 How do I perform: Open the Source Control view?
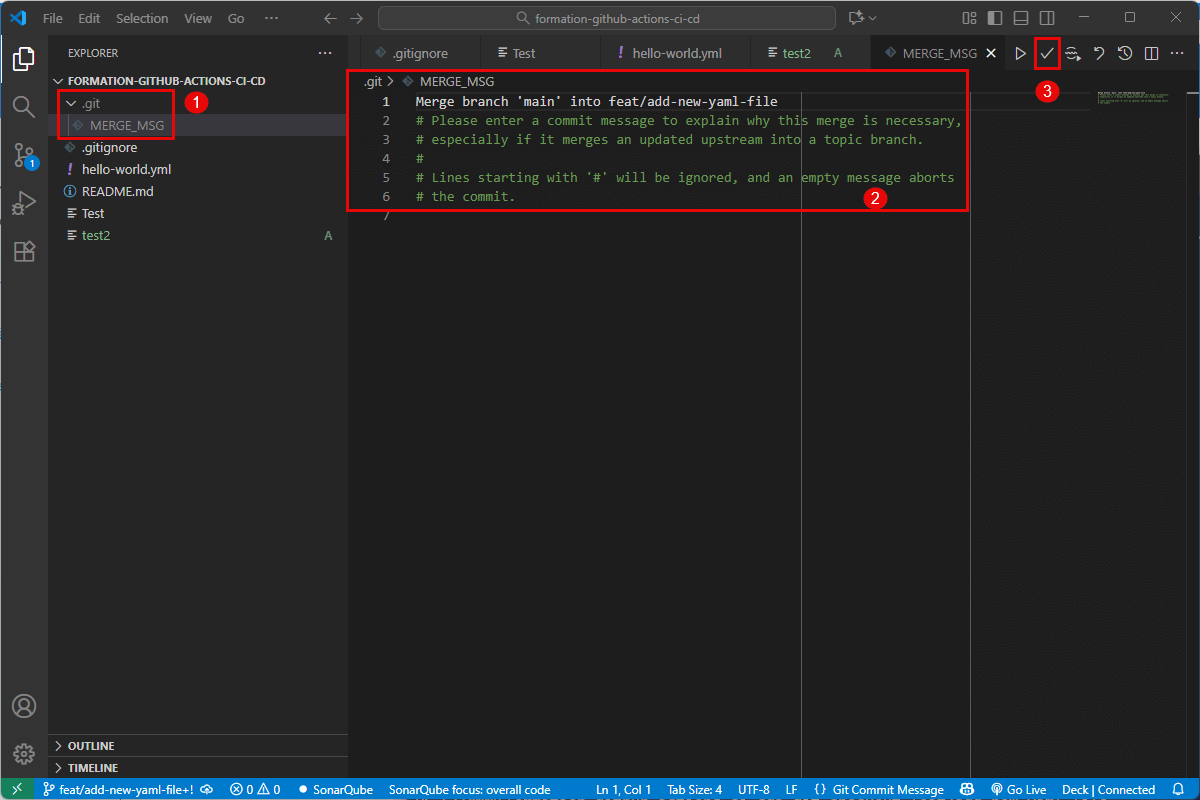24,155
